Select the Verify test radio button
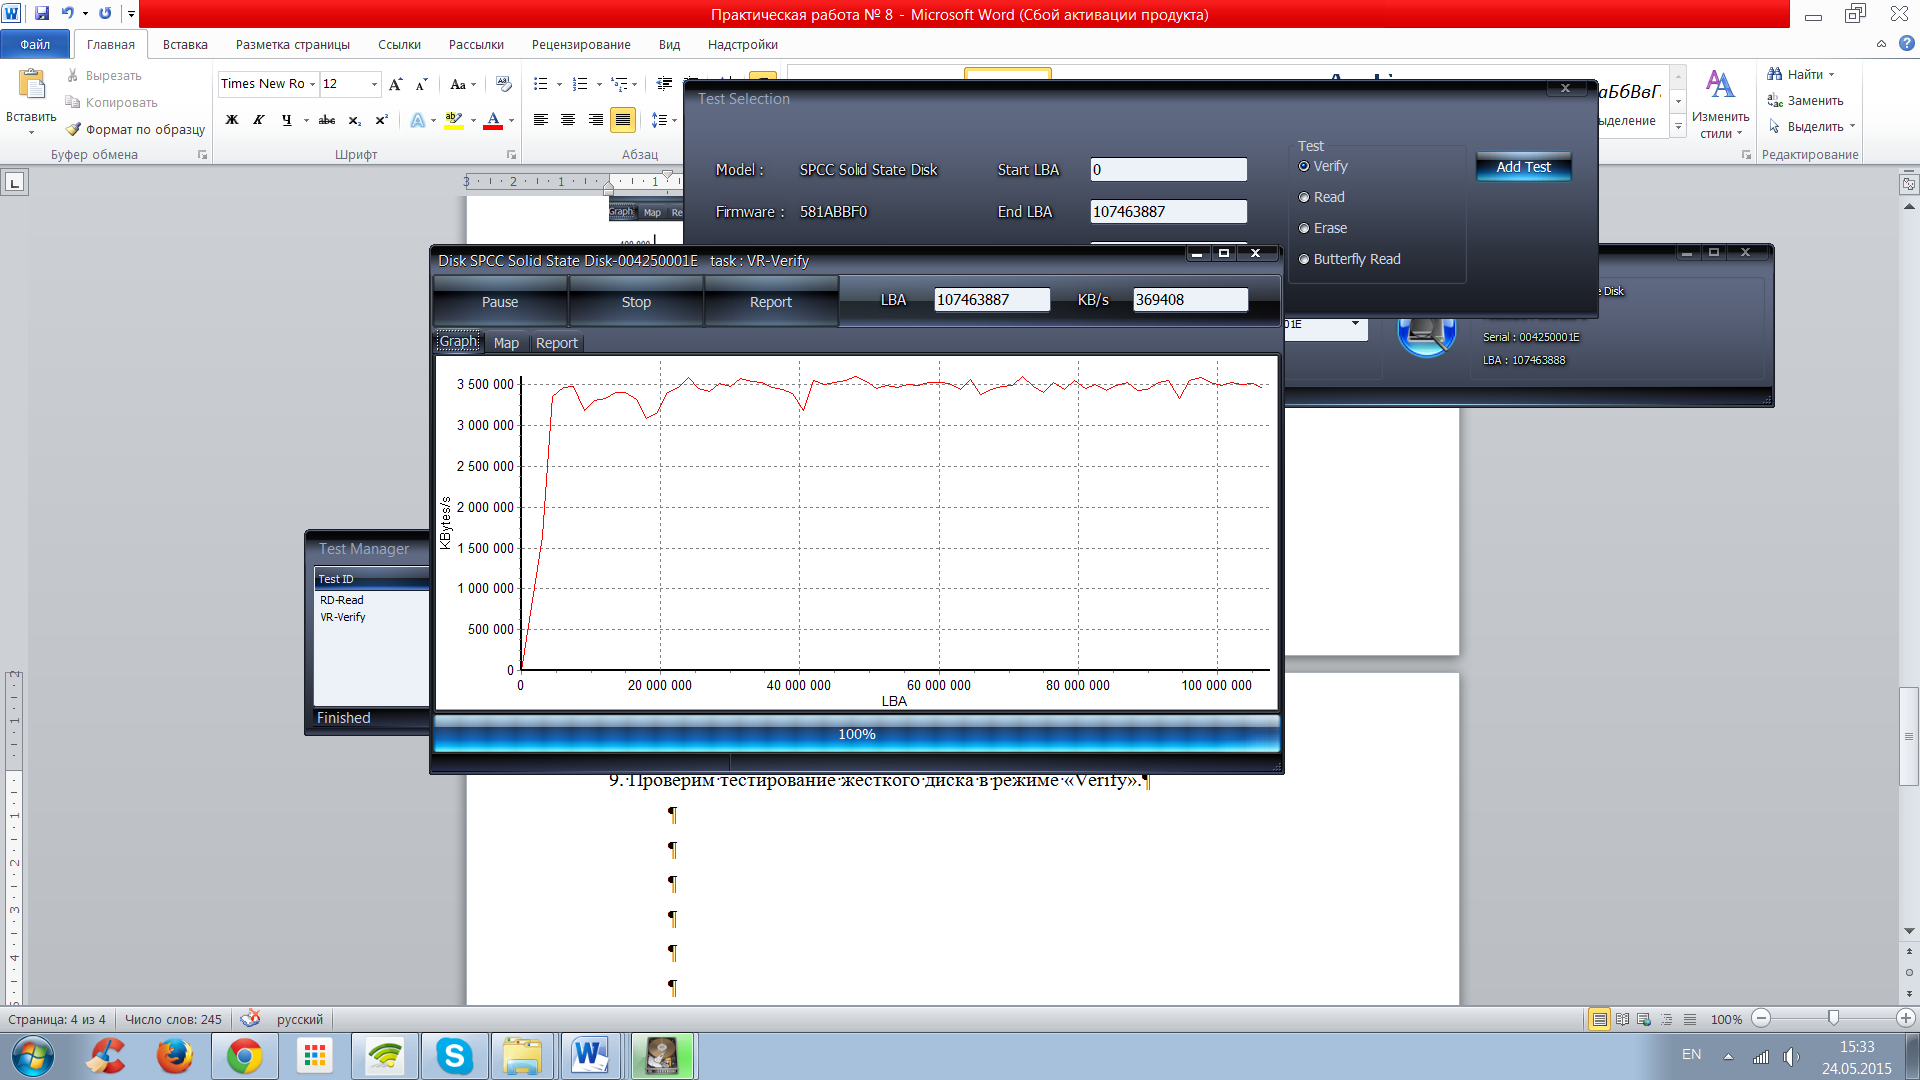Screen dimensions: 1920x1080 1304,166
